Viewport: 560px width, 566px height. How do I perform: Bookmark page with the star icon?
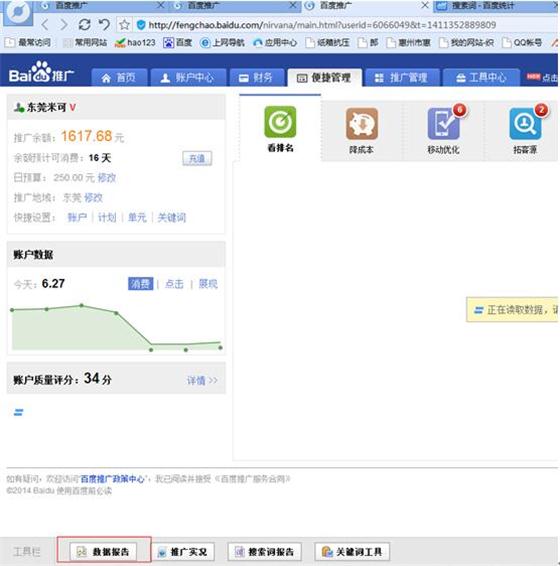pos(125,25)
